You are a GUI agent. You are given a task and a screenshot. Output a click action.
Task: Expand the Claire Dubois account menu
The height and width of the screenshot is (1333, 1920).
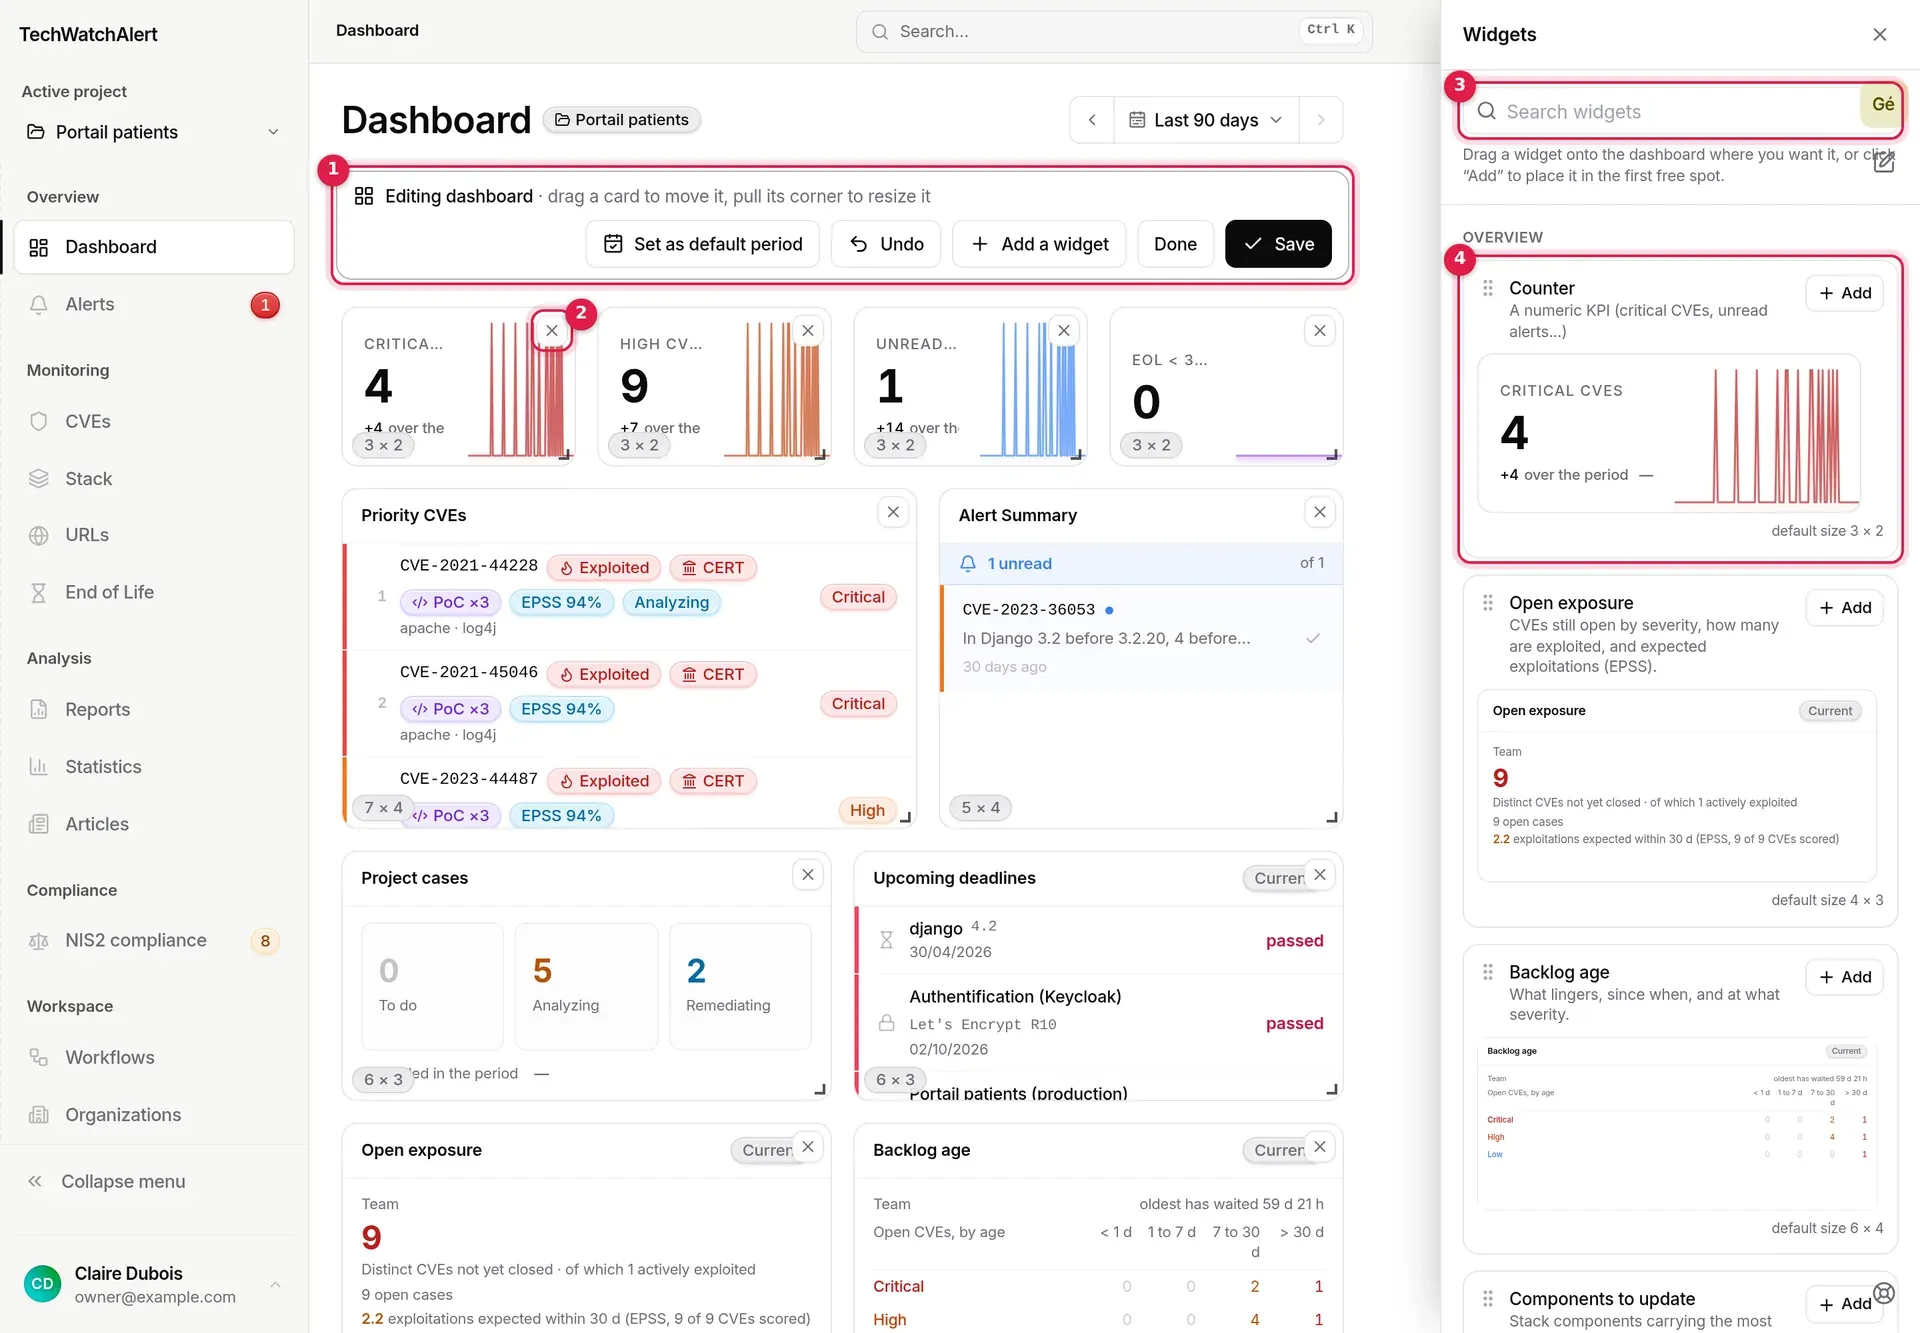tap(153, 1284)
